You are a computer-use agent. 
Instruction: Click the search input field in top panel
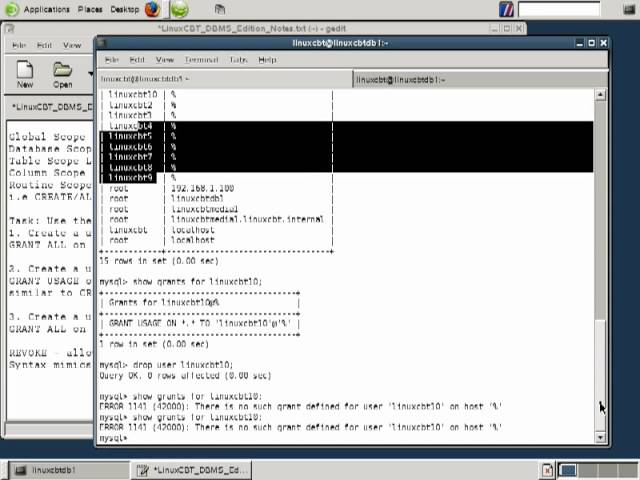[559, 9]
